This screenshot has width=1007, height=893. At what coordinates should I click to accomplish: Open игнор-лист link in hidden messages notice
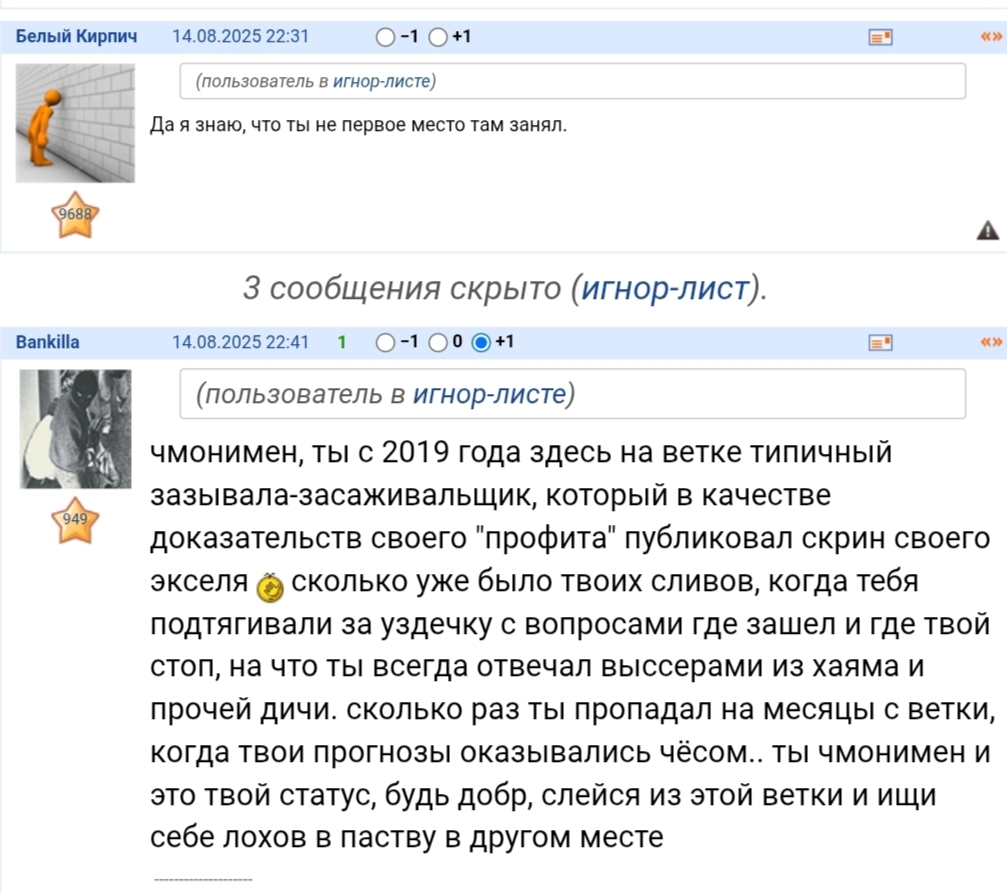point(665,288)
